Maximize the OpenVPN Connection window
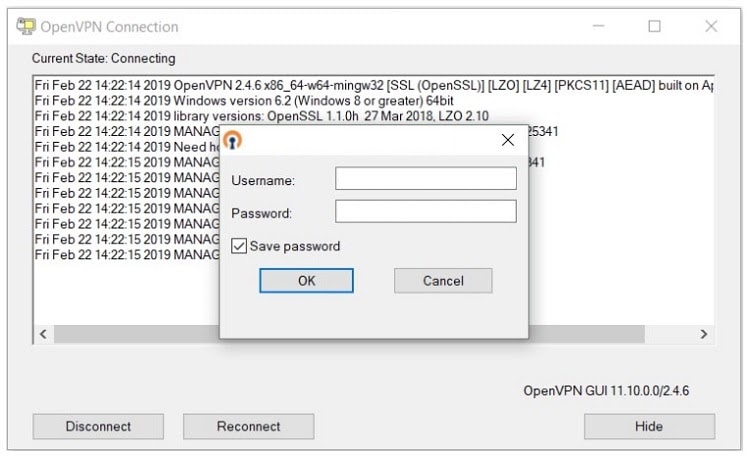750x457 pixels. pyautogui.click(x=654, y=26)
